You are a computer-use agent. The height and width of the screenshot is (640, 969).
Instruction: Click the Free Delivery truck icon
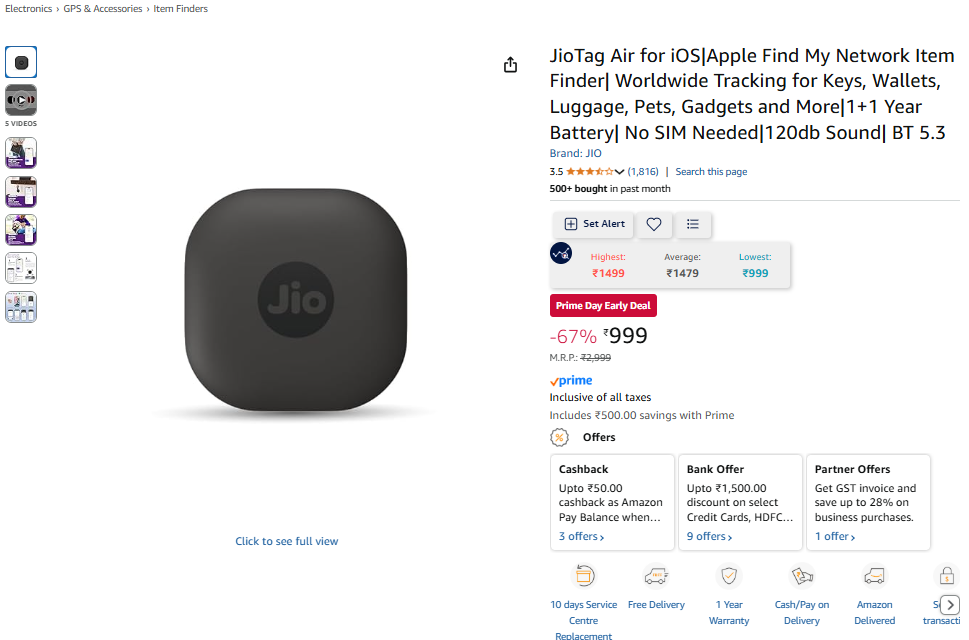pos(656,576)
